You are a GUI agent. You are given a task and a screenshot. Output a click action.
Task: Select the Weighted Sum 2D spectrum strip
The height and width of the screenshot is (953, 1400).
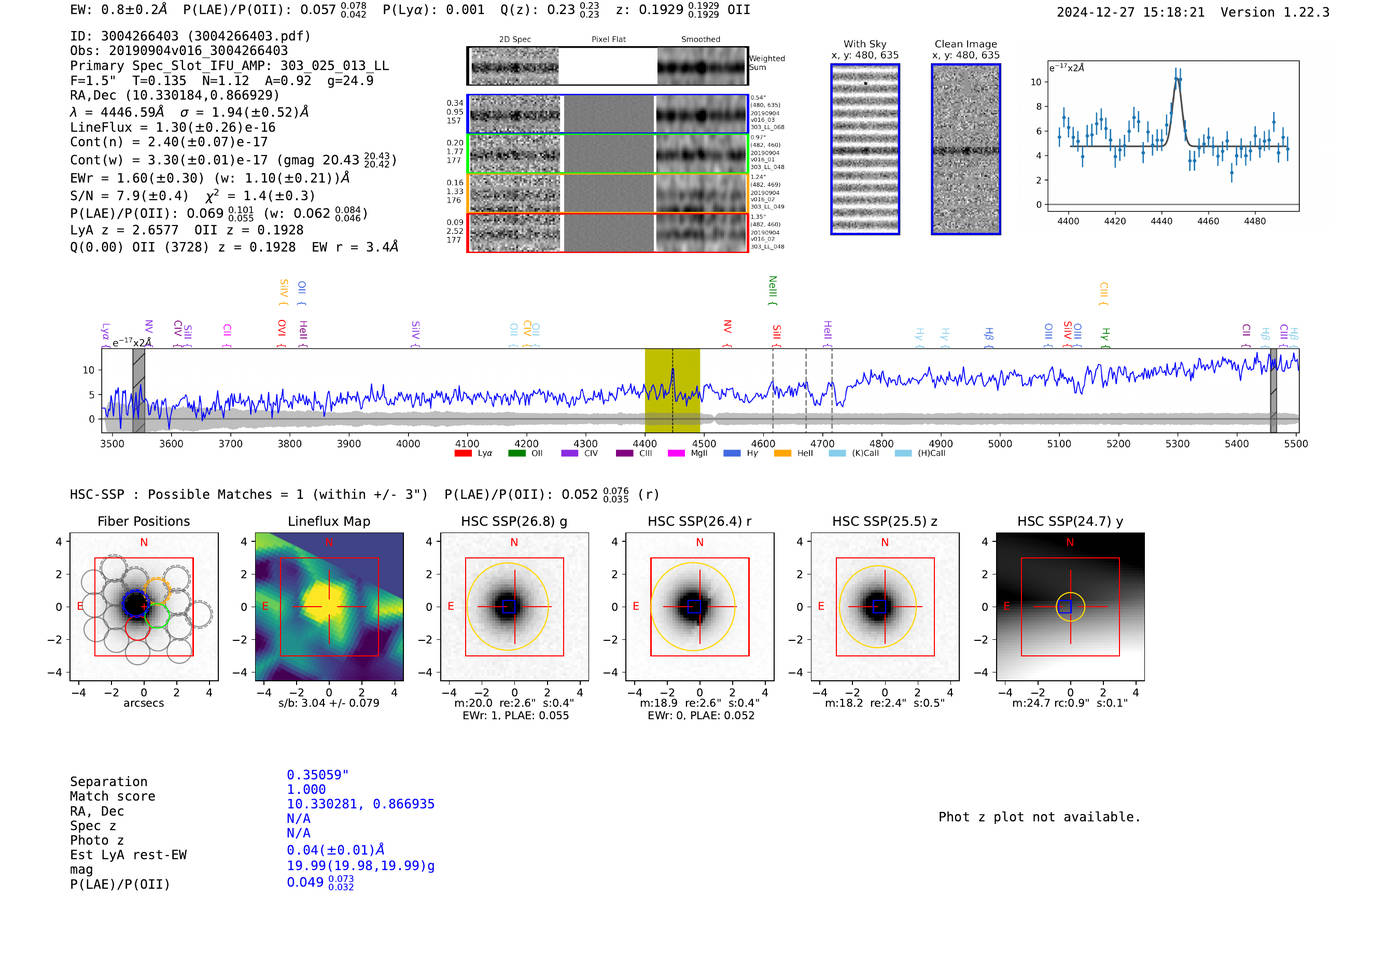point(608,66)
